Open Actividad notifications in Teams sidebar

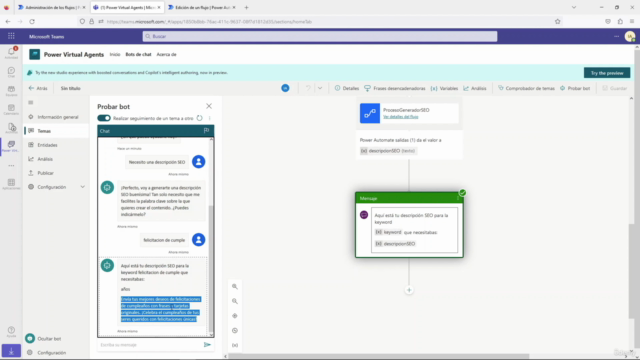click(11, 53)
